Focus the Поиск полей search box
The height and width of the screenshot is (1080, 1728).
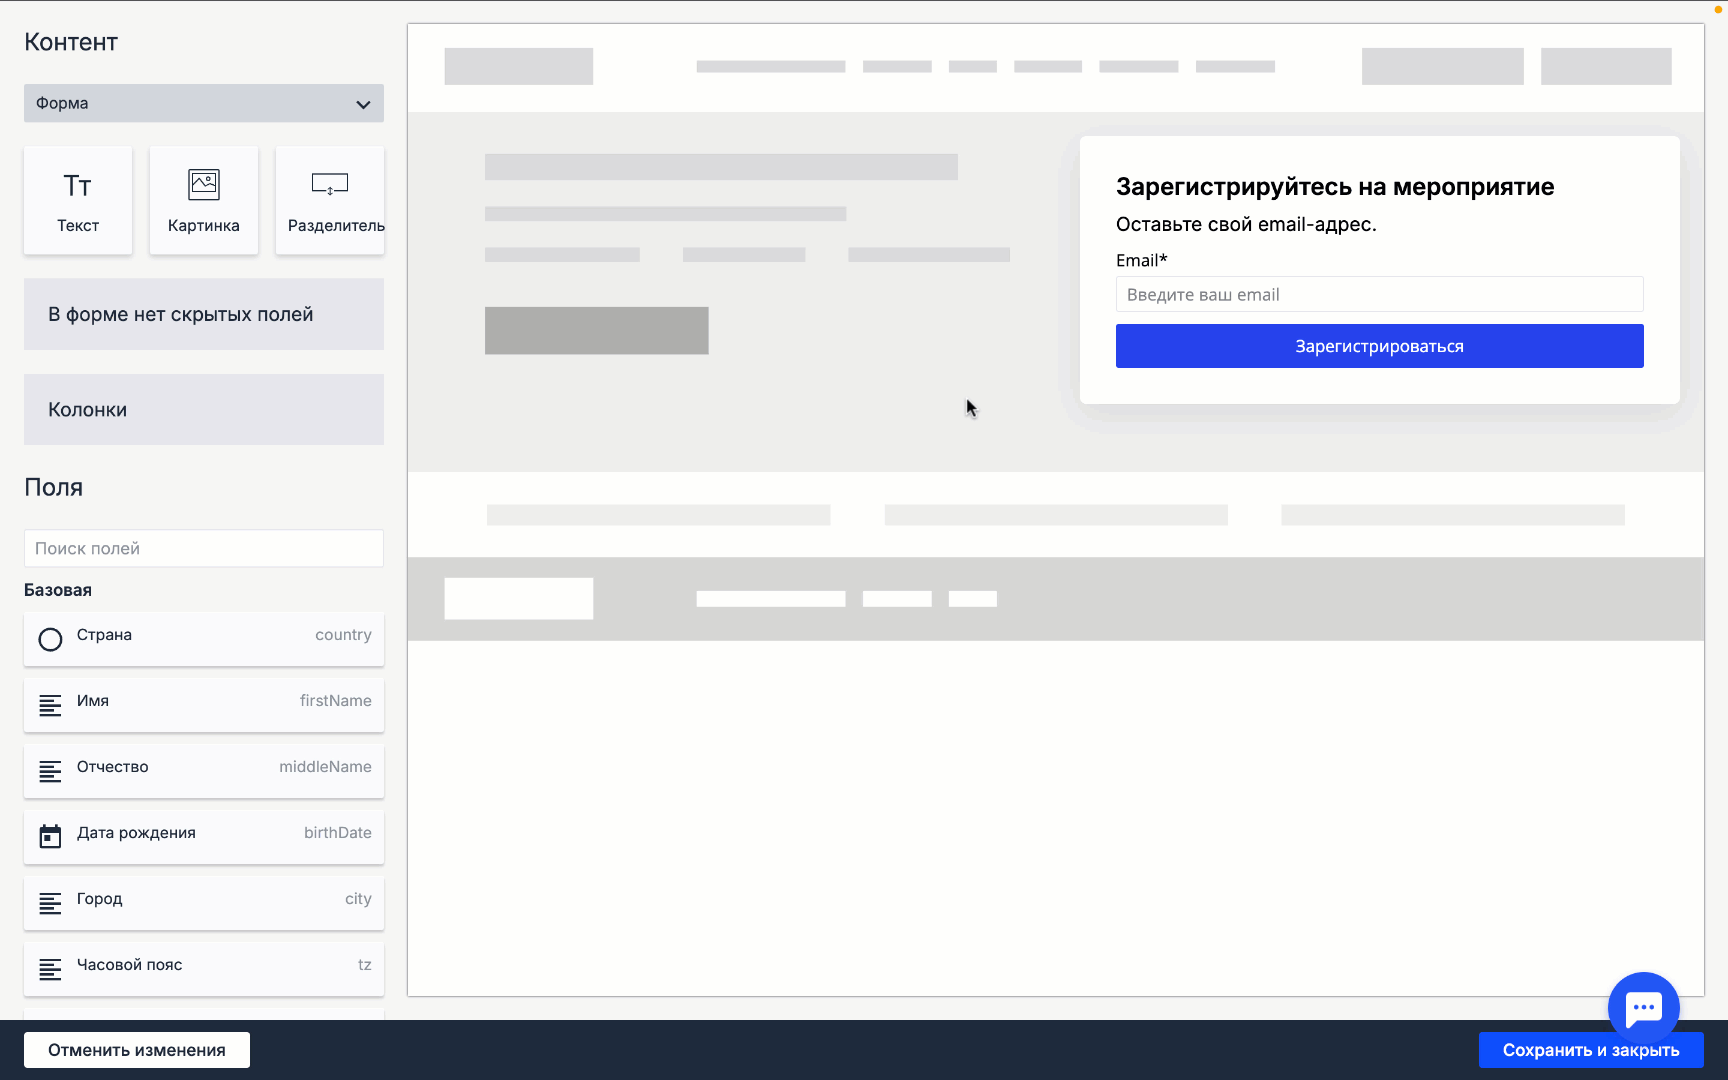pyautogui.click(x=204, y=548)
